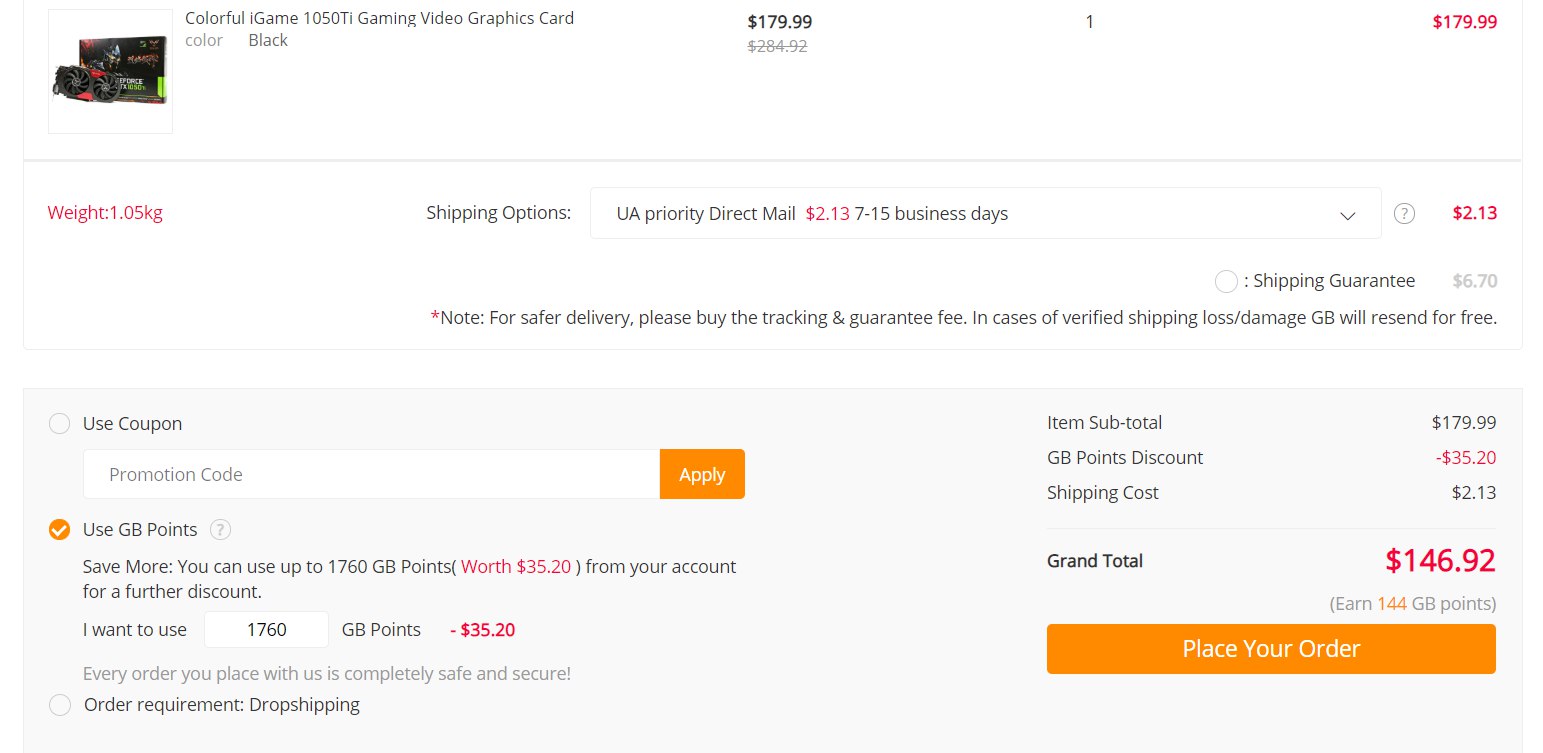Enable the Shipping Guarantee option

pyautogui.click(x=1227, y=281)
